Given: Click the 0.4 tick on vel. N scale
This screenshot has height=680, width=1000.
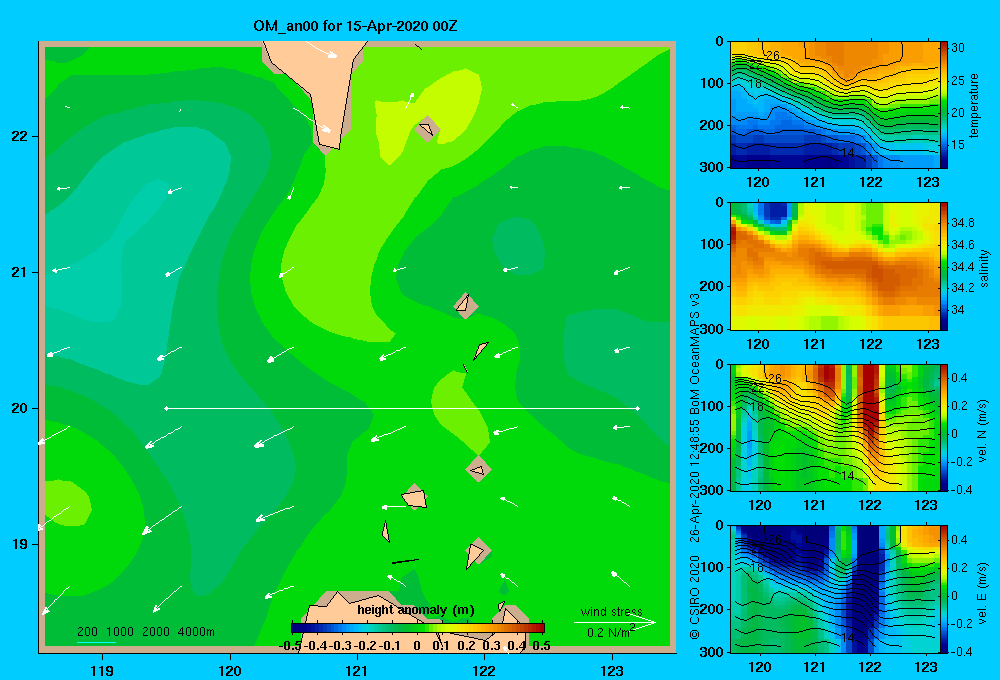Looking at the screenshot, I should (x=959, y=378).
